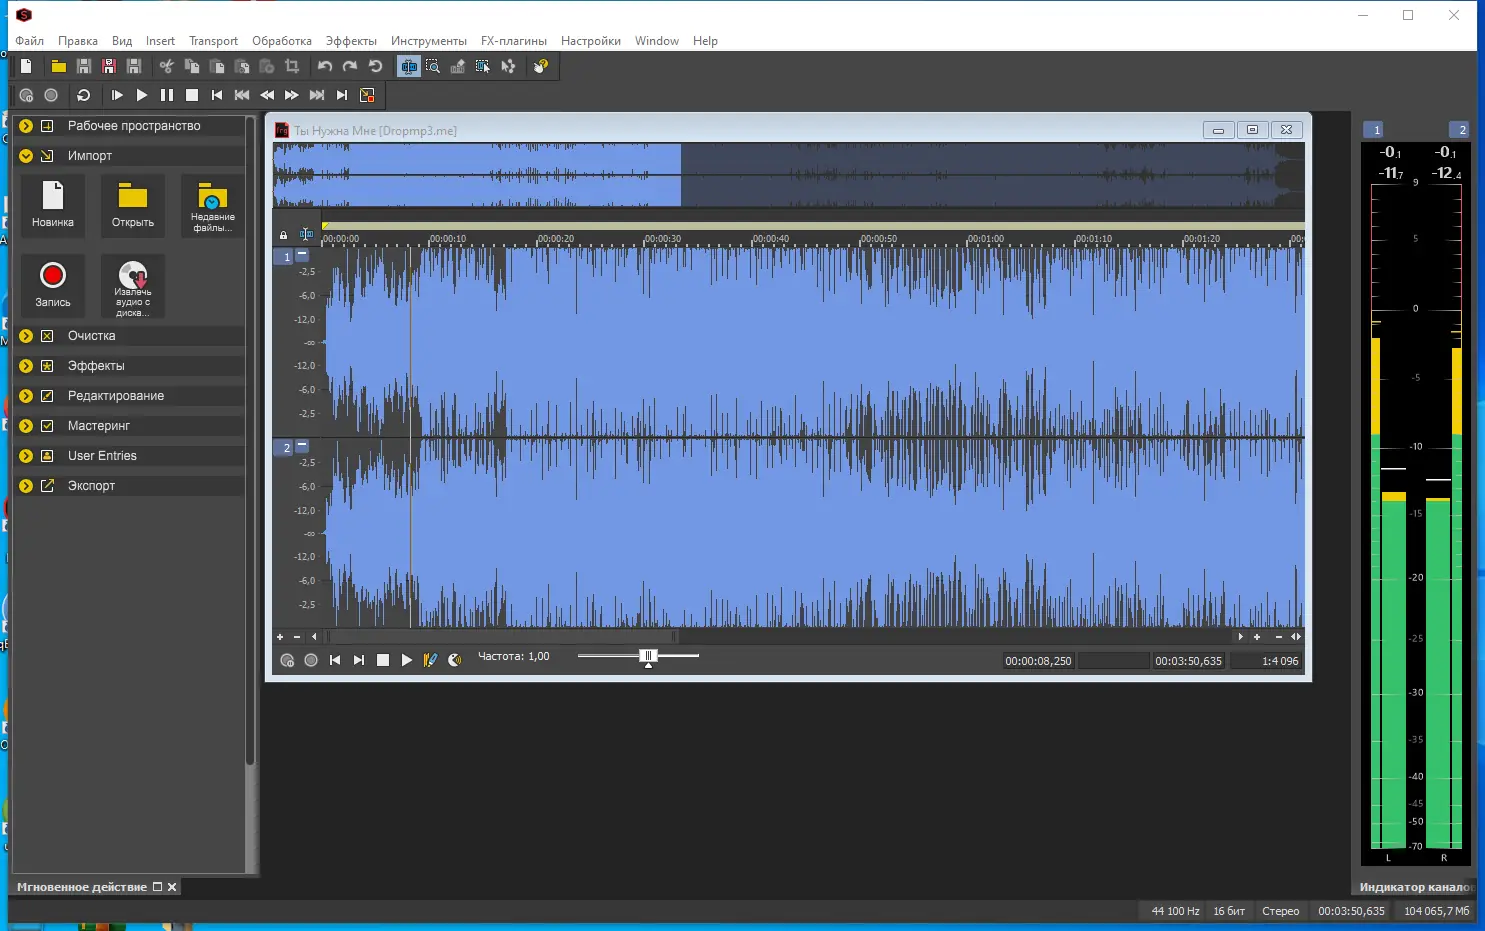Open the Обработка menu

pyautogui.click(x=282, y=41)
